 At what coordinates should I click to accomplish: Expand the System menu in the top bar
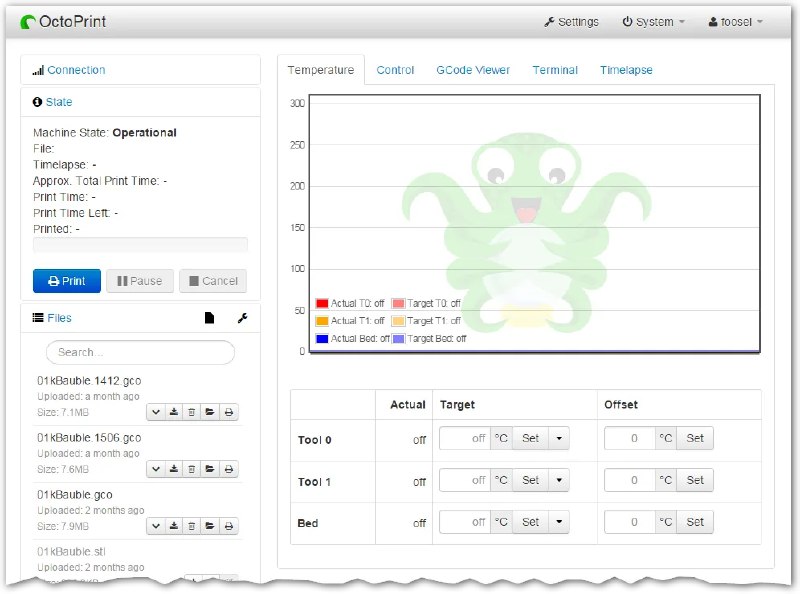650,21
